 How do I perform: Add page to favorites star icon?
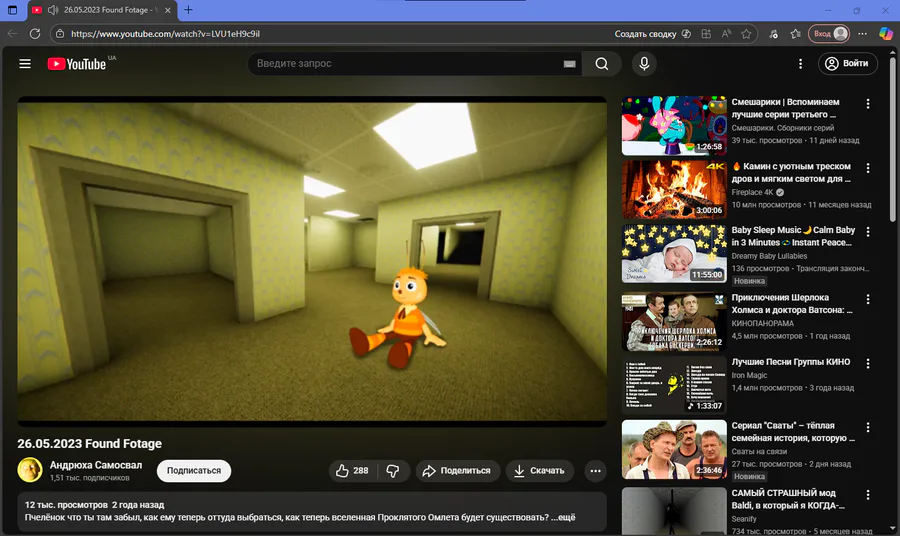[746, 34]
